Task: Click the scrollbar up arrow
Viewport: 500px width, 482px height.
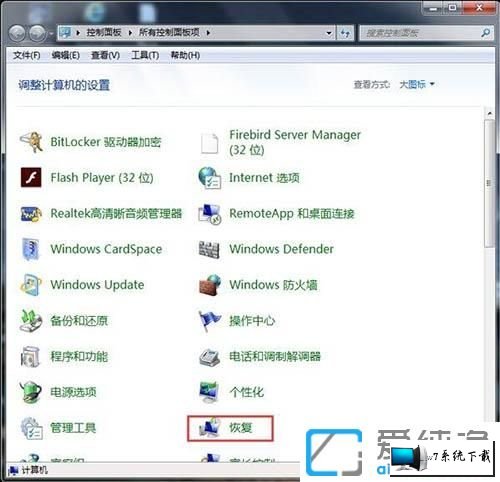Action: [489, 113]
